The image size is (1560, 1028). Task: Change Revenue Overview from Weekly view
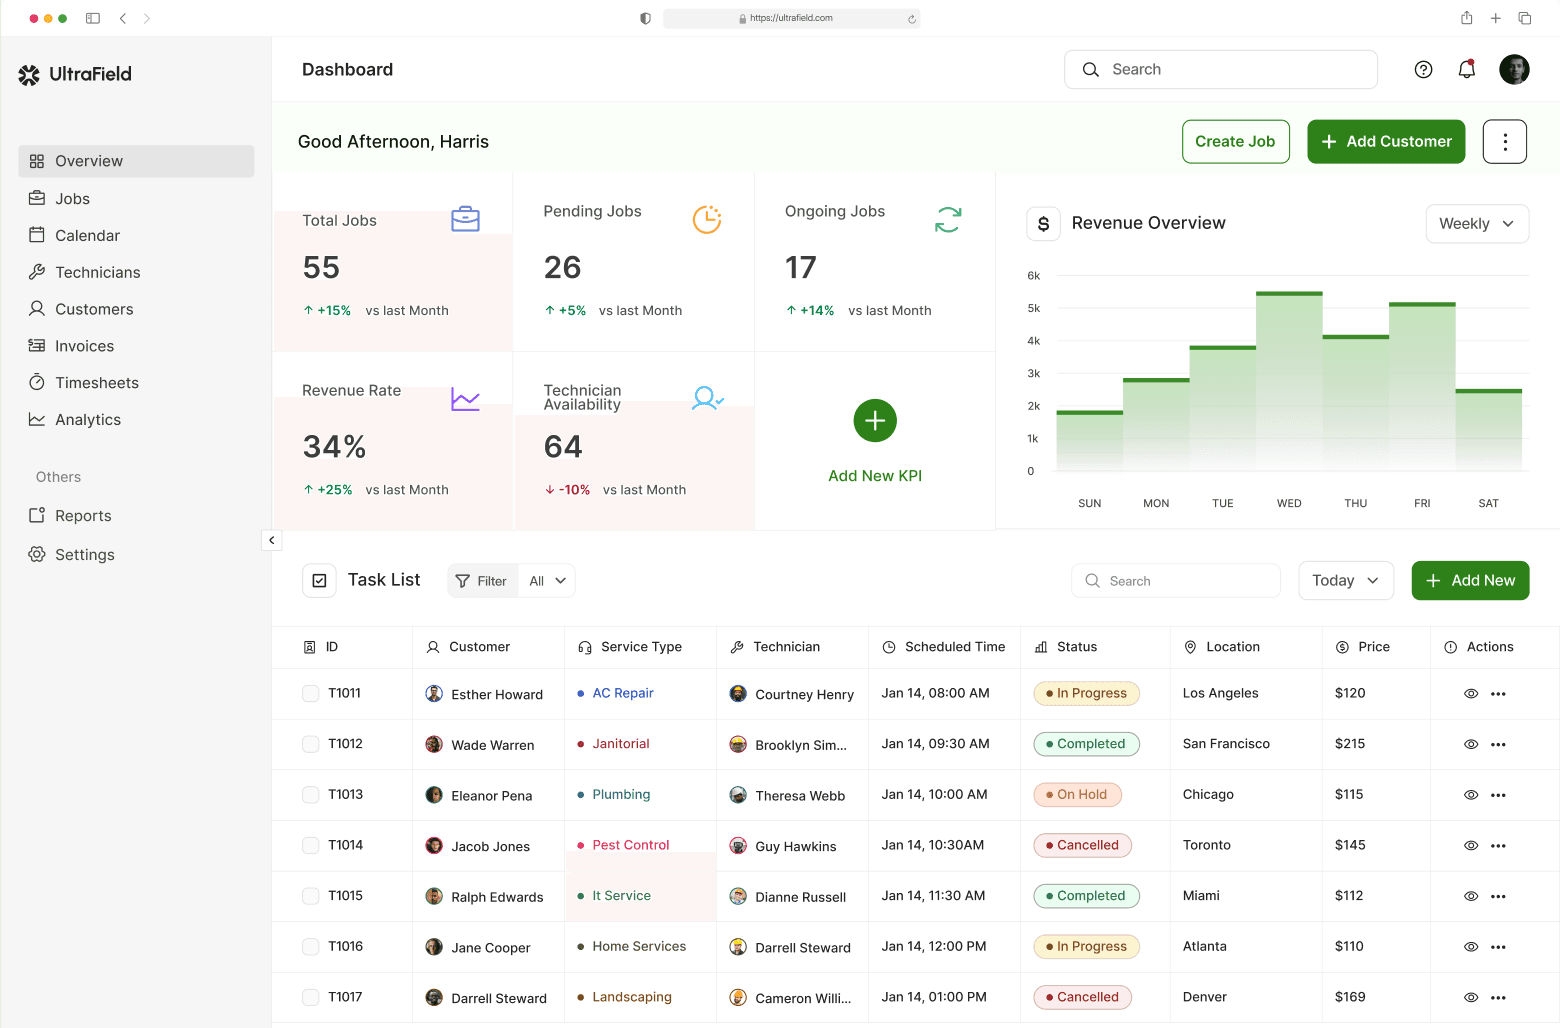point(1477,223)
